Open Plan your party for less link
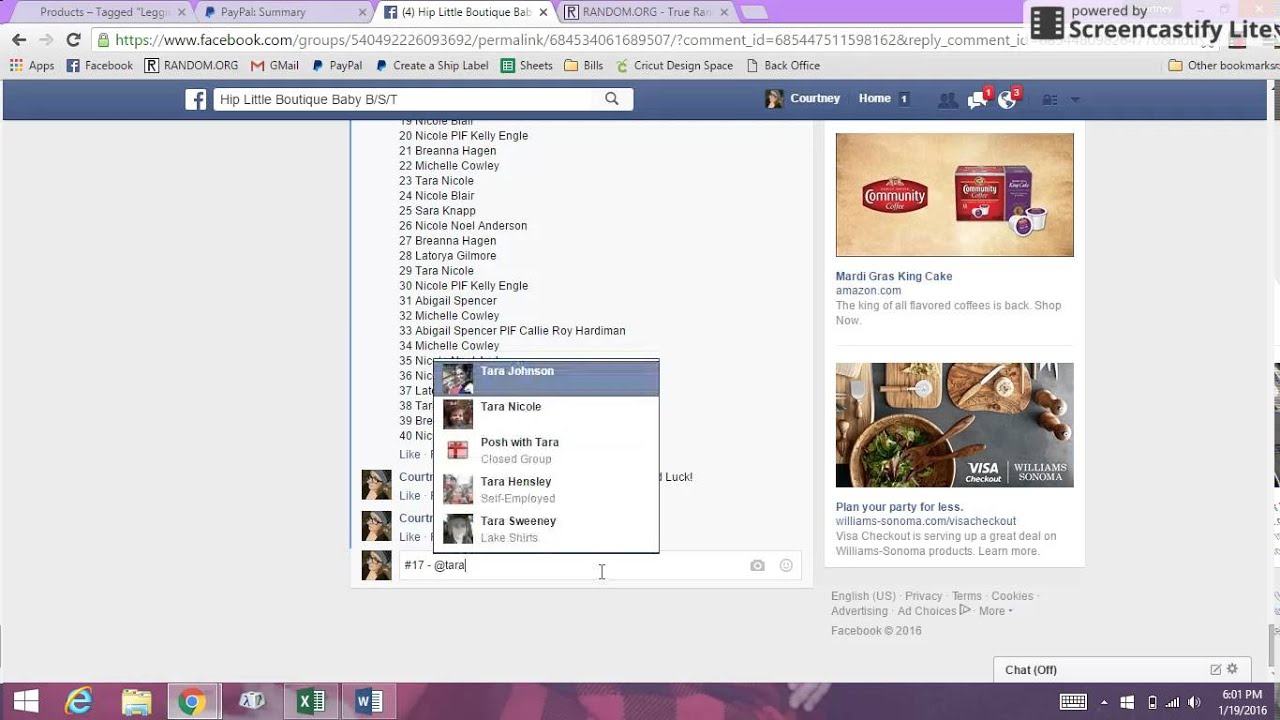 coord(899,507)
